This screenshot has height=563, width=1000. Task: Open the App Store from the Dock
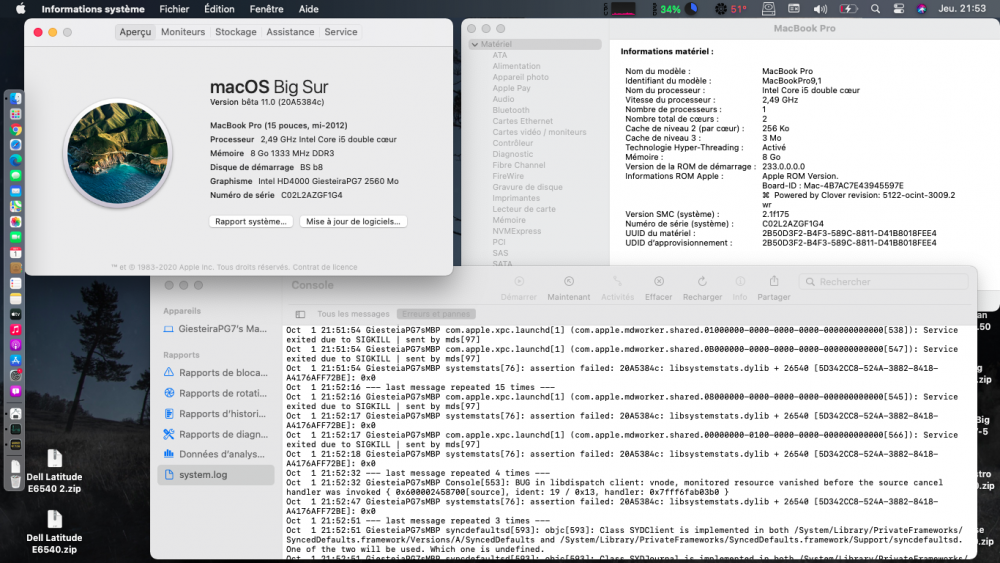(x=16, y=360)
